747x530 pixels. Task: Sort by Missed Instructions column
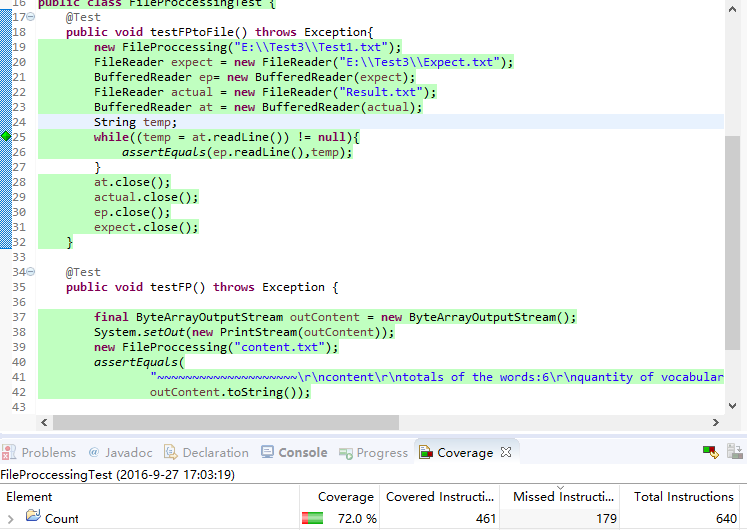(559, 497)
